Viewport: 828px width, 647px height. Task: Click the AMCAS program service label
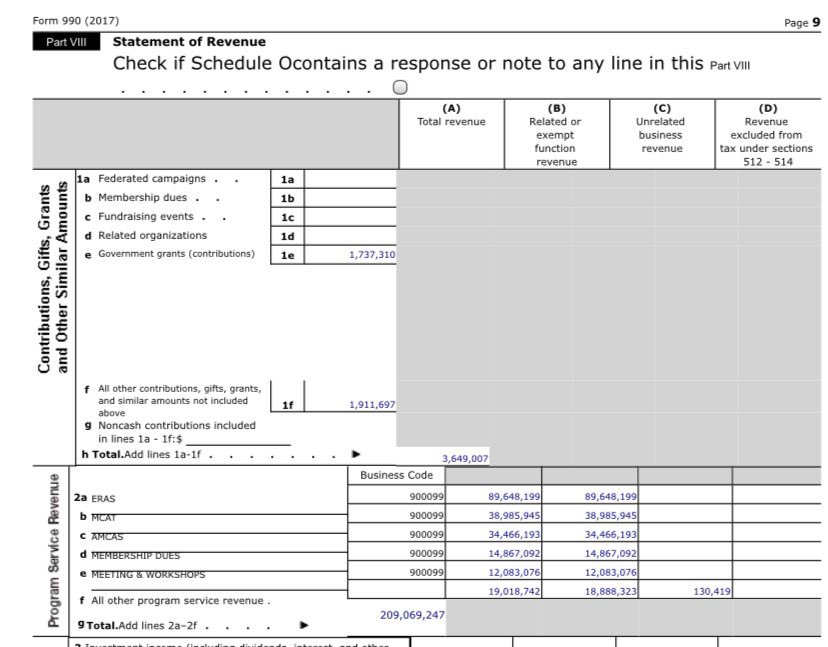107,537
